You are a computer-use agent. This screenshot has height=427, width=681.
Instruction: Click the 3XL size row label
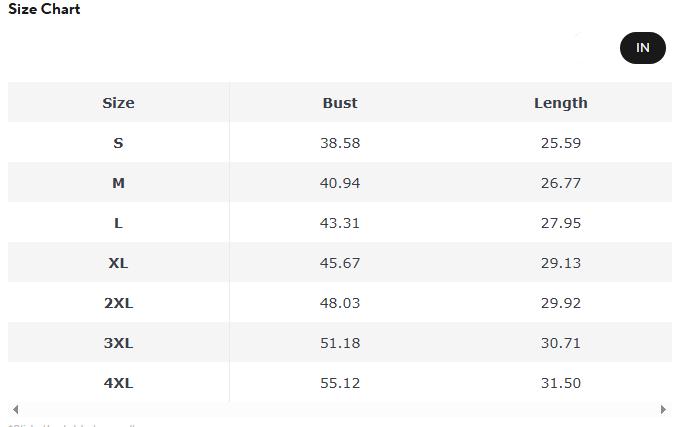coord(118,343)
